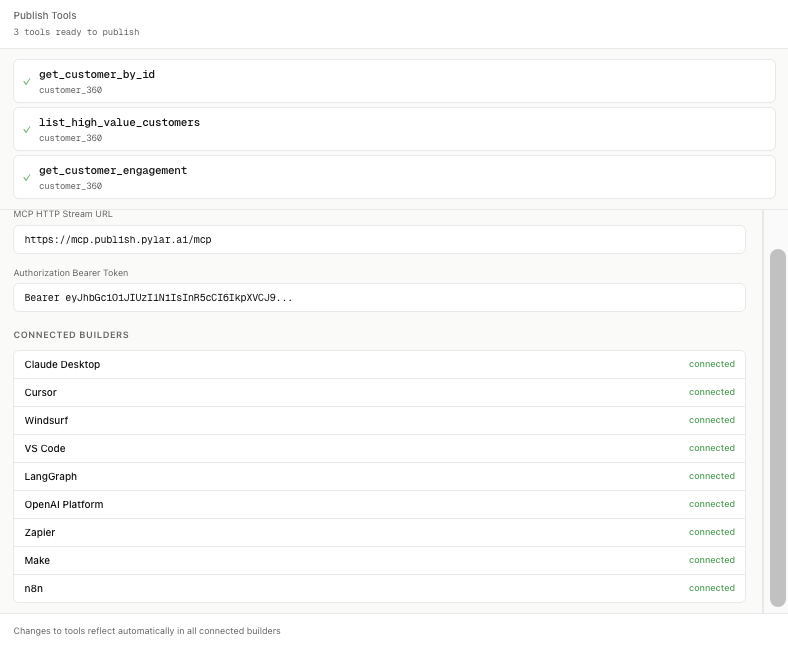Click connected status next to Make

[711, 560]
